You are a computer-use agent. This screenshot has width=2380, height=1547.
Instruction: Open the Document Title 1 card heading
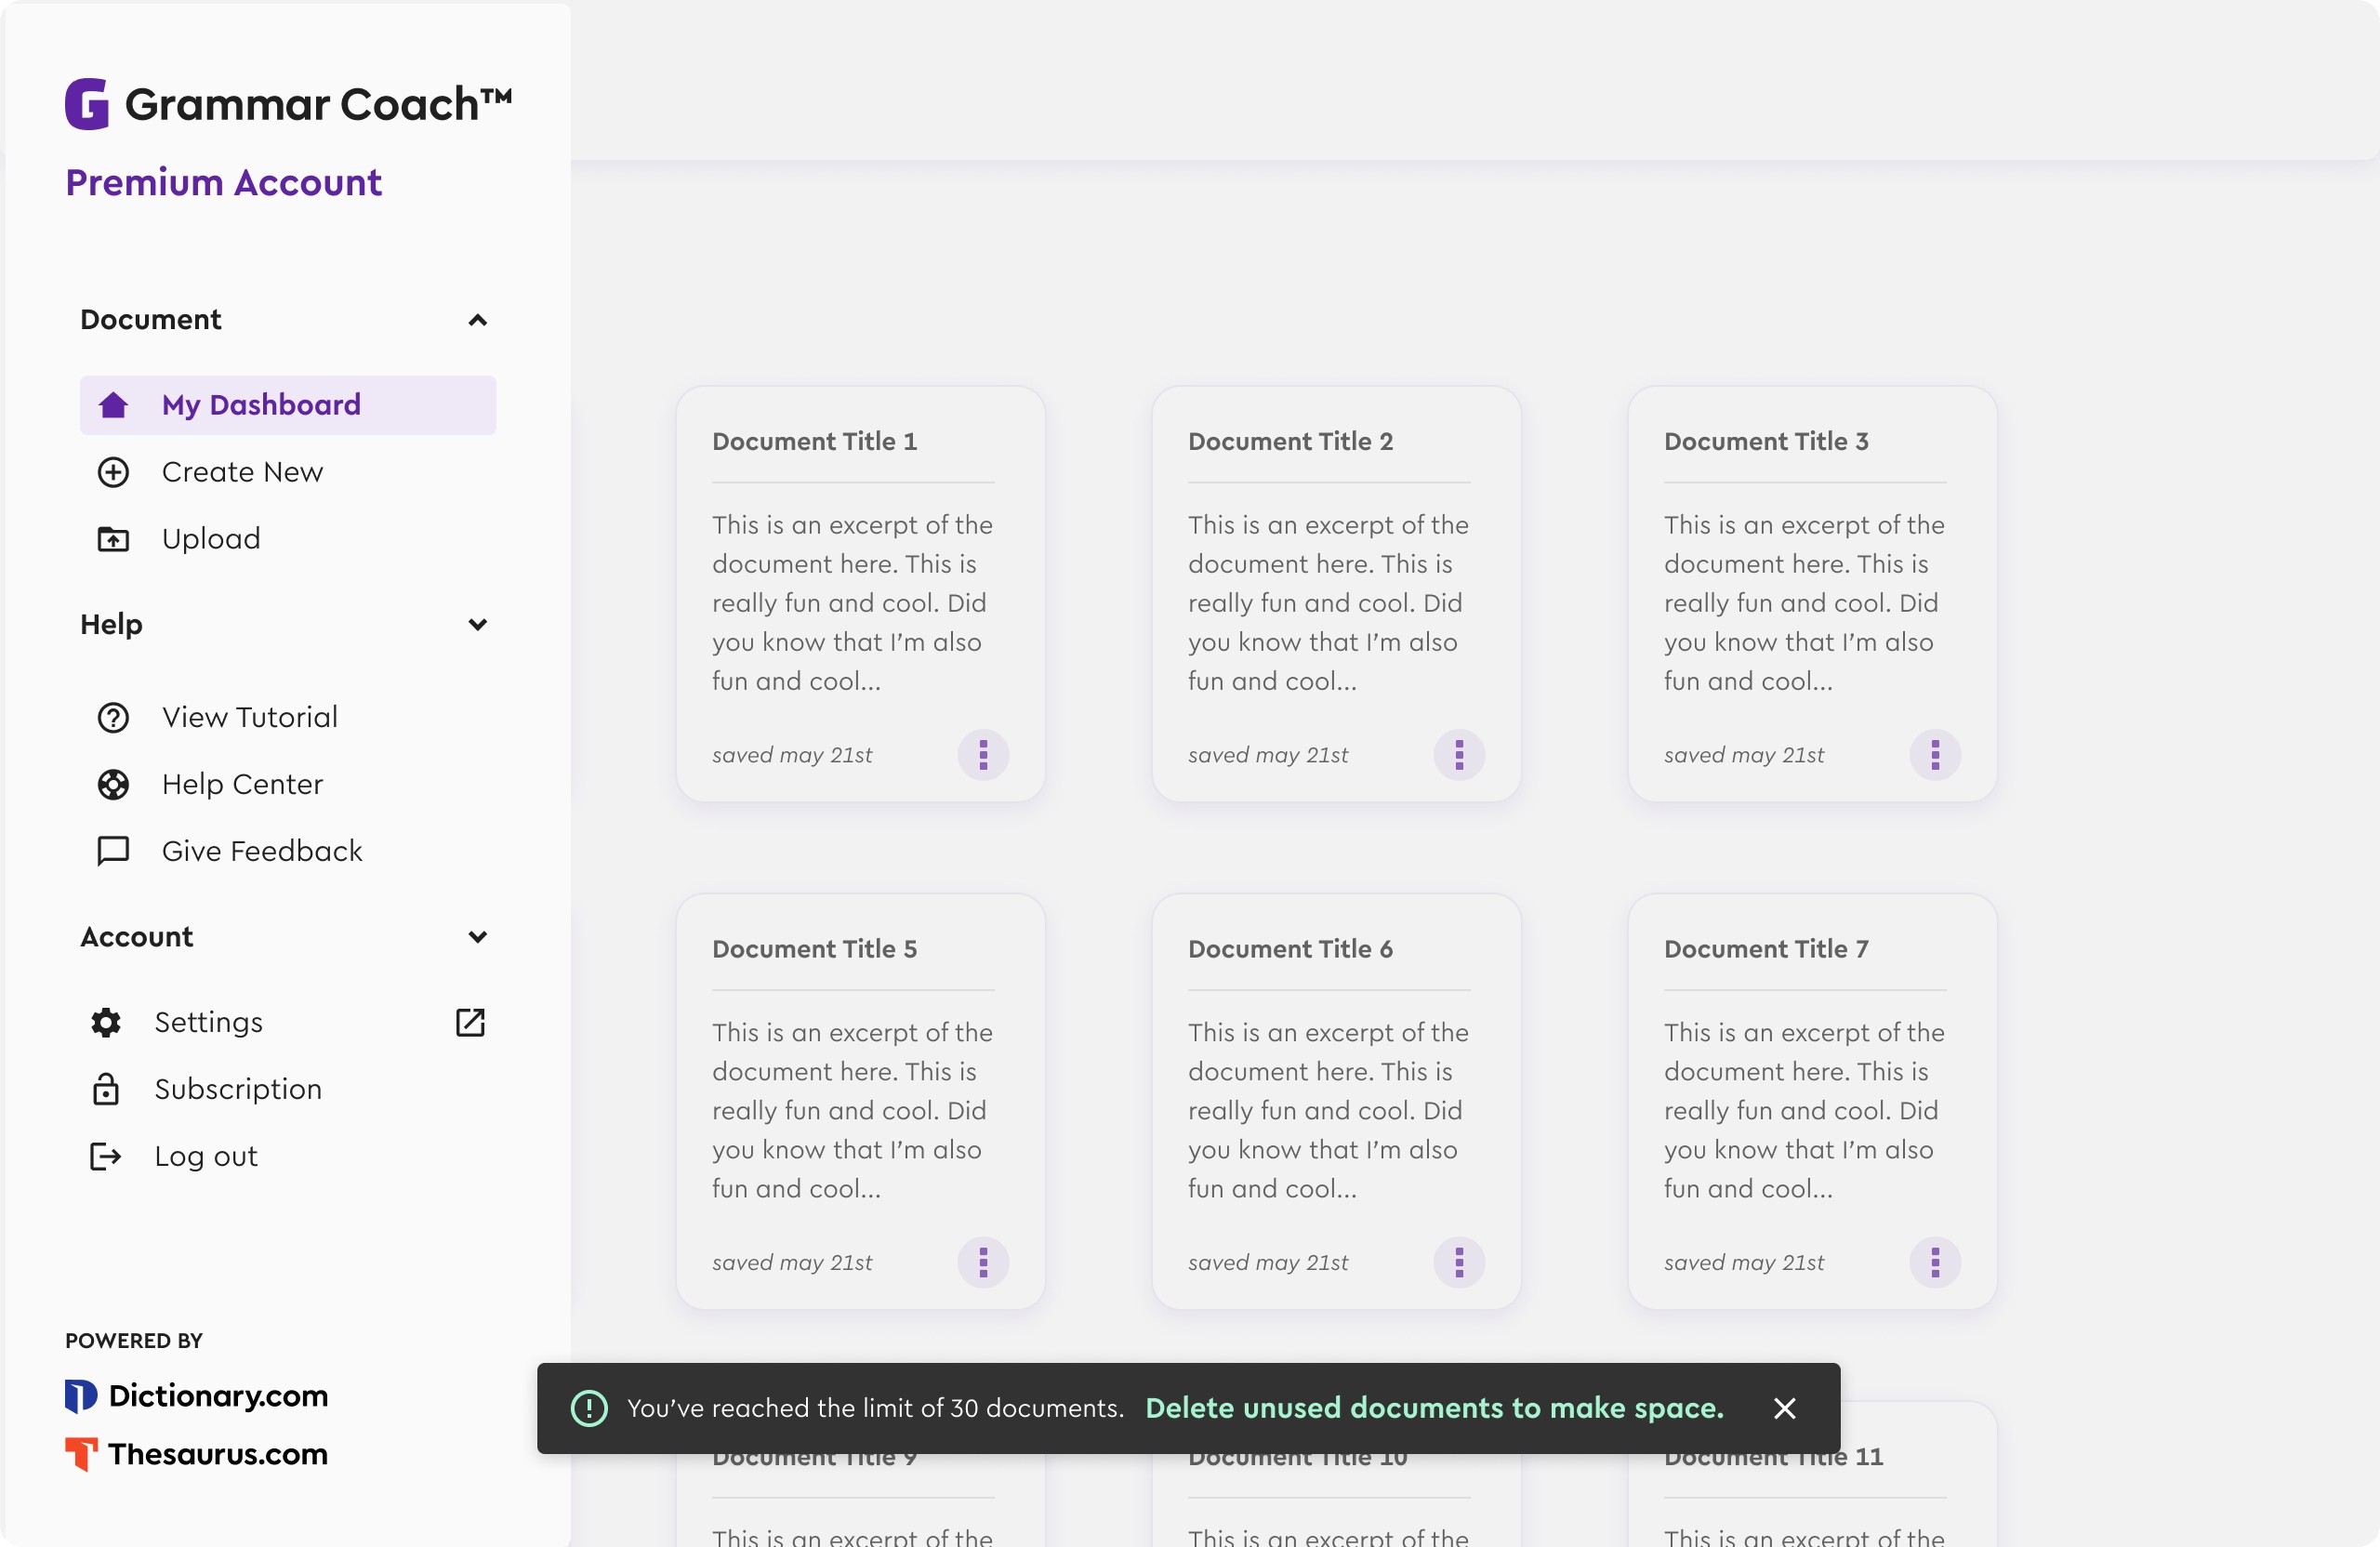814,442
